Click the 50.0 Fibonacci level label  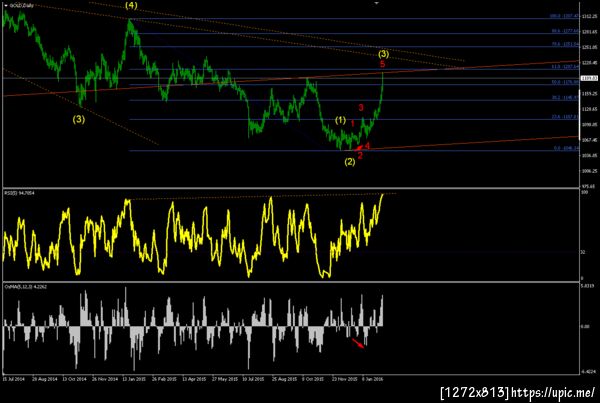(x=565, y=82)
